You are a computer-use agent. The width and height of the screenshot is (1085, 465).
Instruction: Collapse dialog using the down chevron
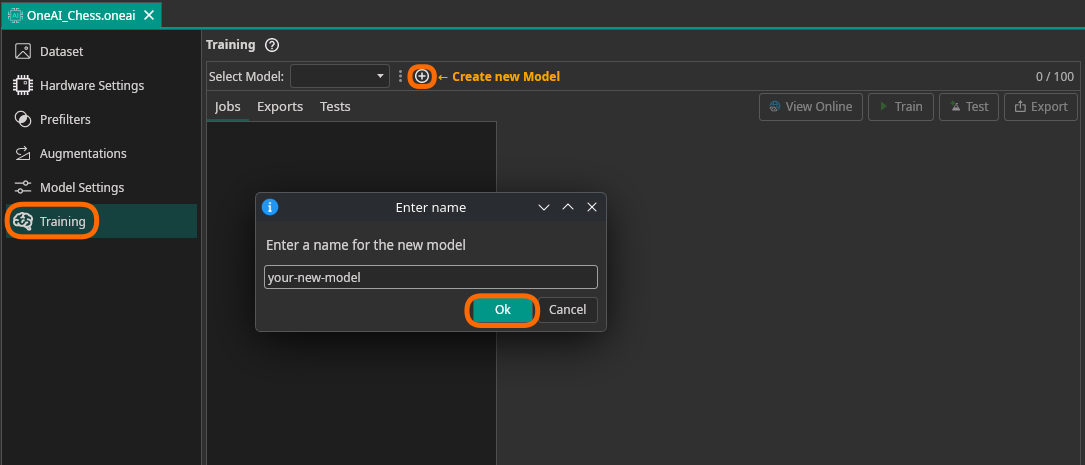tap(544, 207)
